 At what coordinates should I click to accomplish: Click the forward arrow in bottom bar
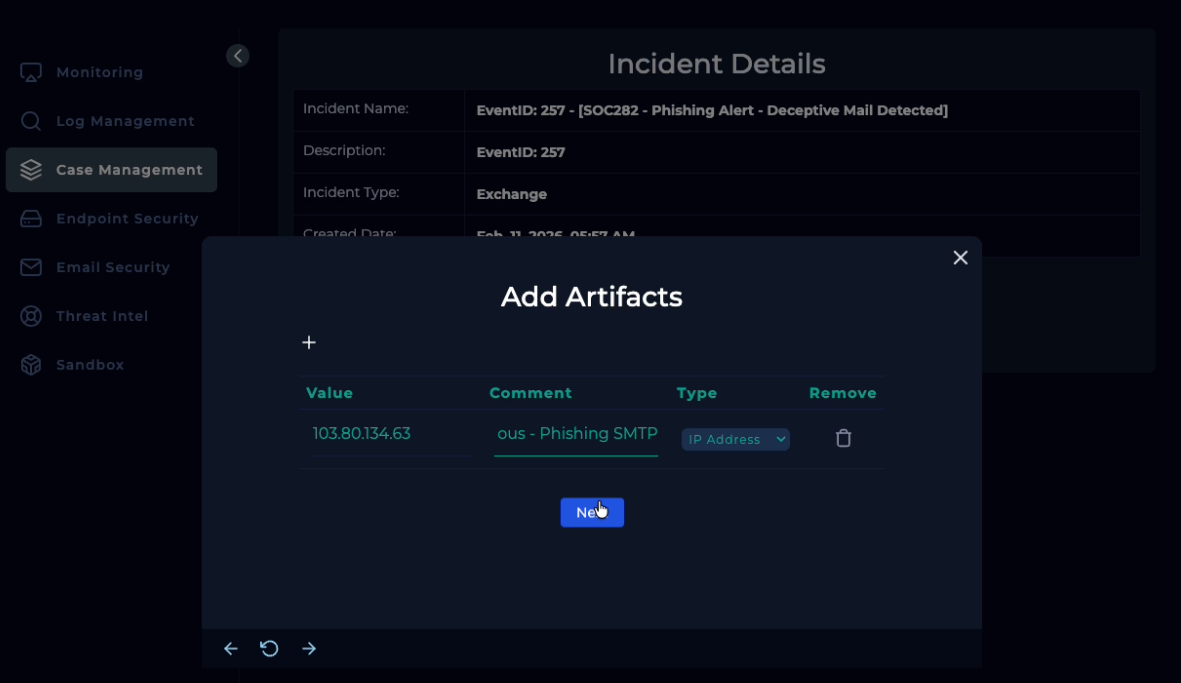coord(309,649)
